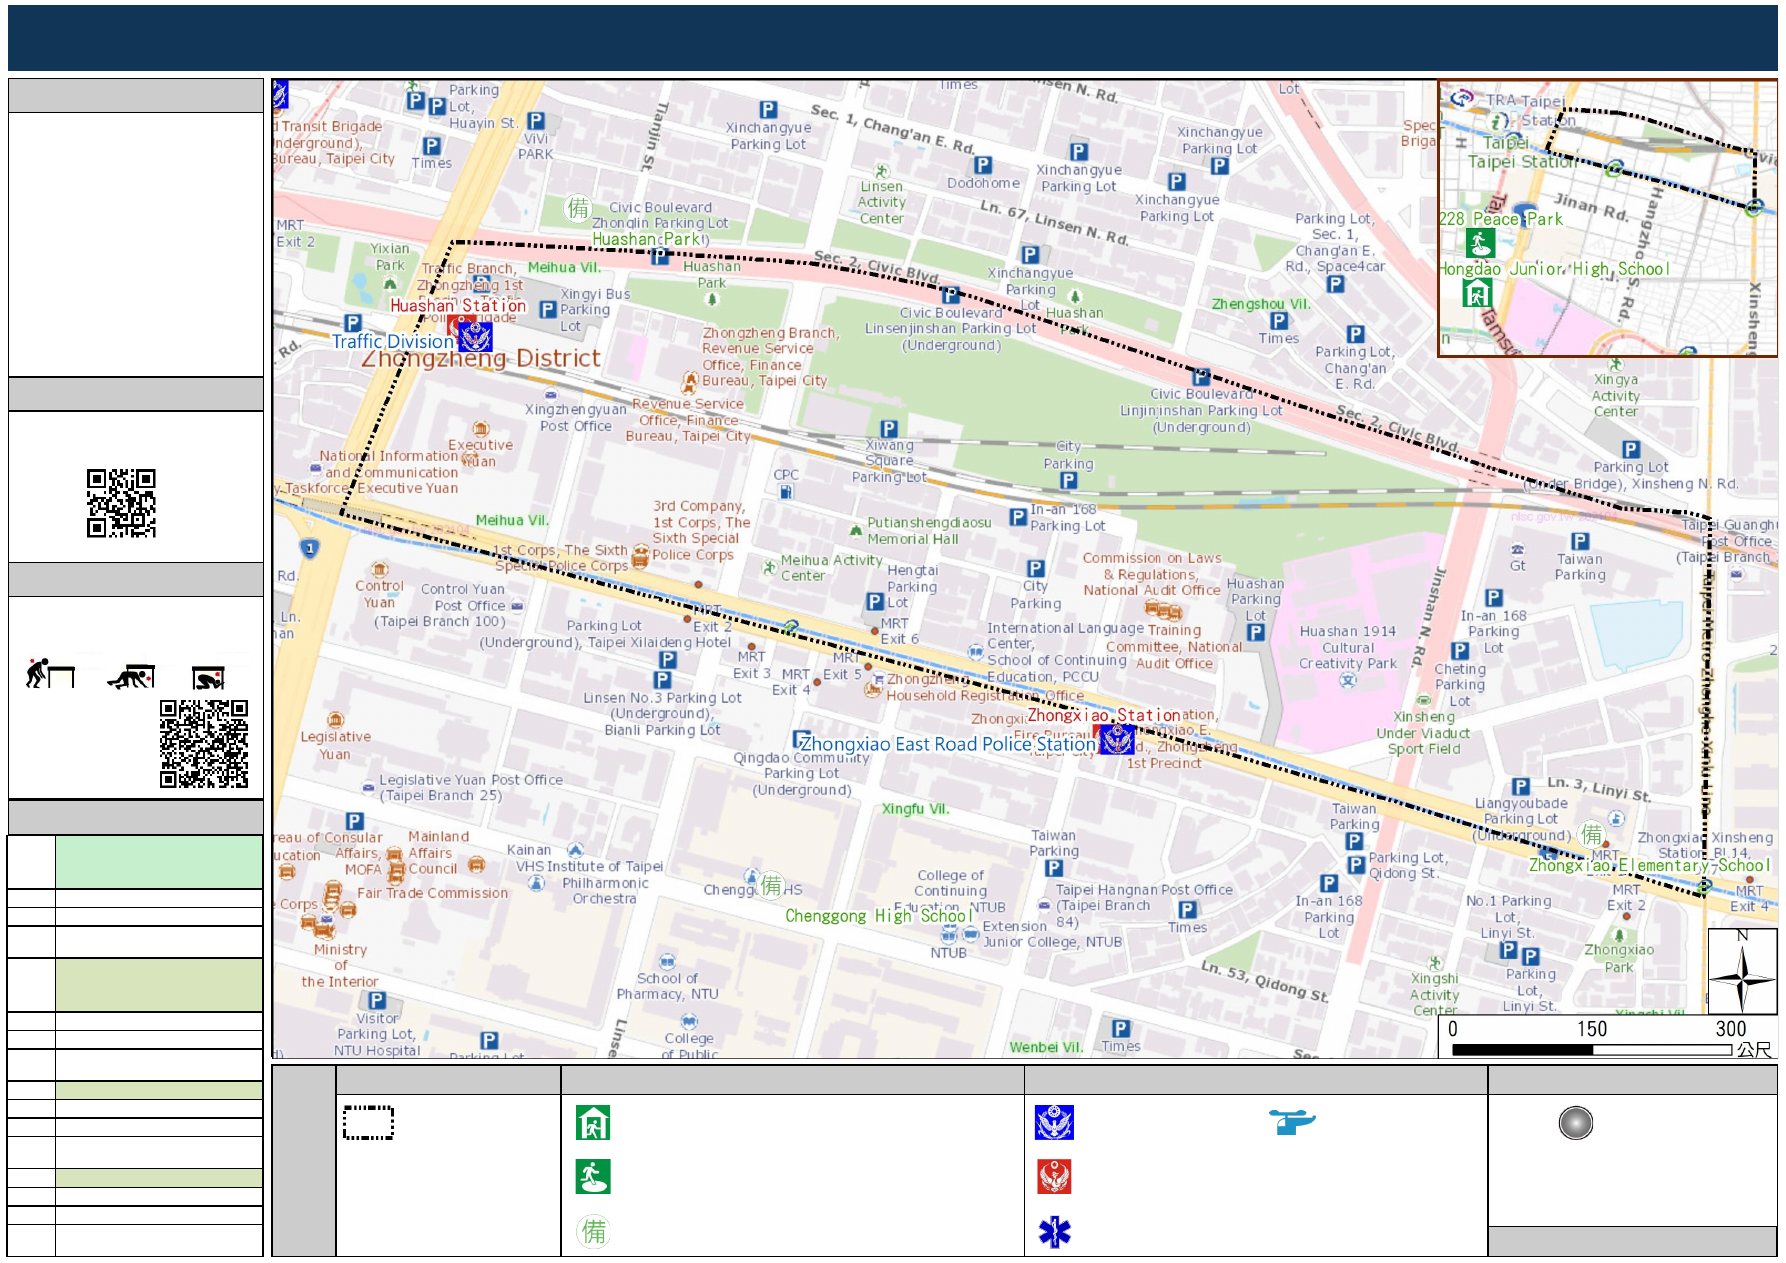Click the topmost green cell in left table
1786x1263 pixels.
point(159,862)
